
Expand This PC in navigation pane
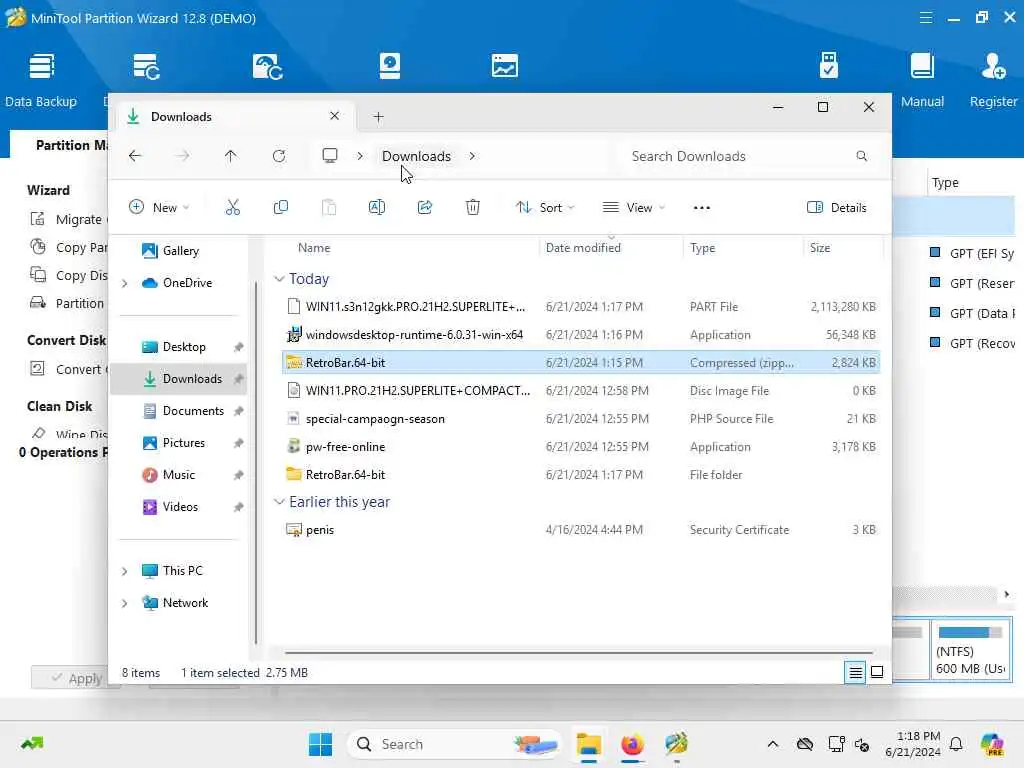[124, 571]
